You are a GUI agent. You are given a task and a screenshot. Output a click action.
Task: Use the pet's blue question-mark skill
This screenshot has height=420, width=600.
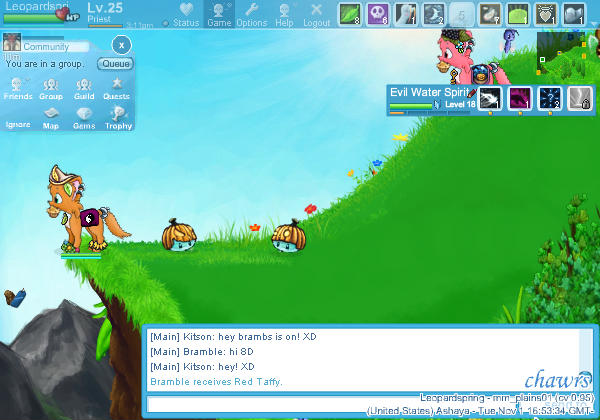point(550,98)
